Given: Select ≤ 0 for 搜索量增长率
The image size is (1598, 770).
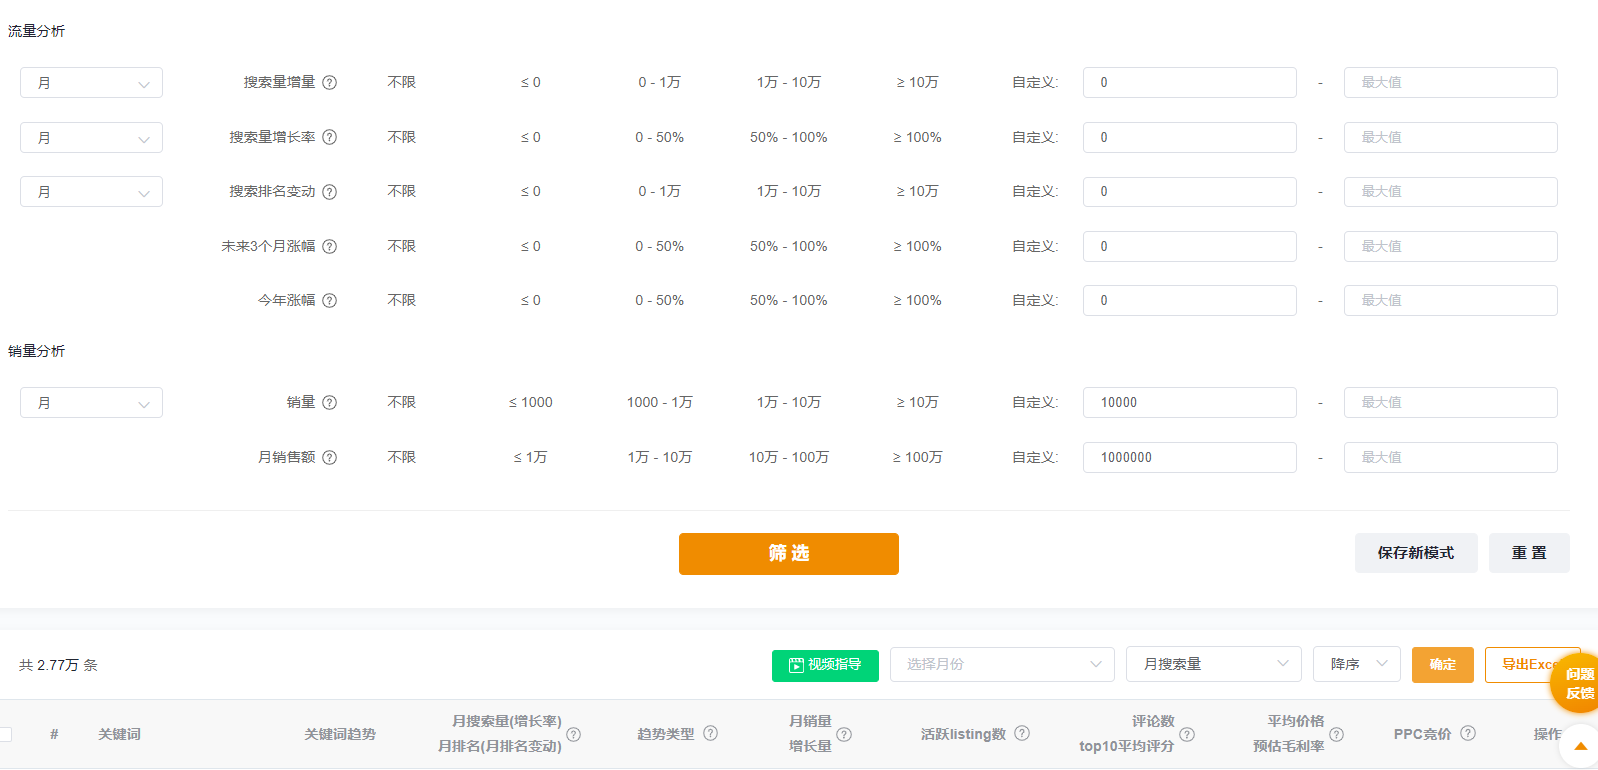Looking at the screenshot, I should pyautogui.click(x=530, y=137).
